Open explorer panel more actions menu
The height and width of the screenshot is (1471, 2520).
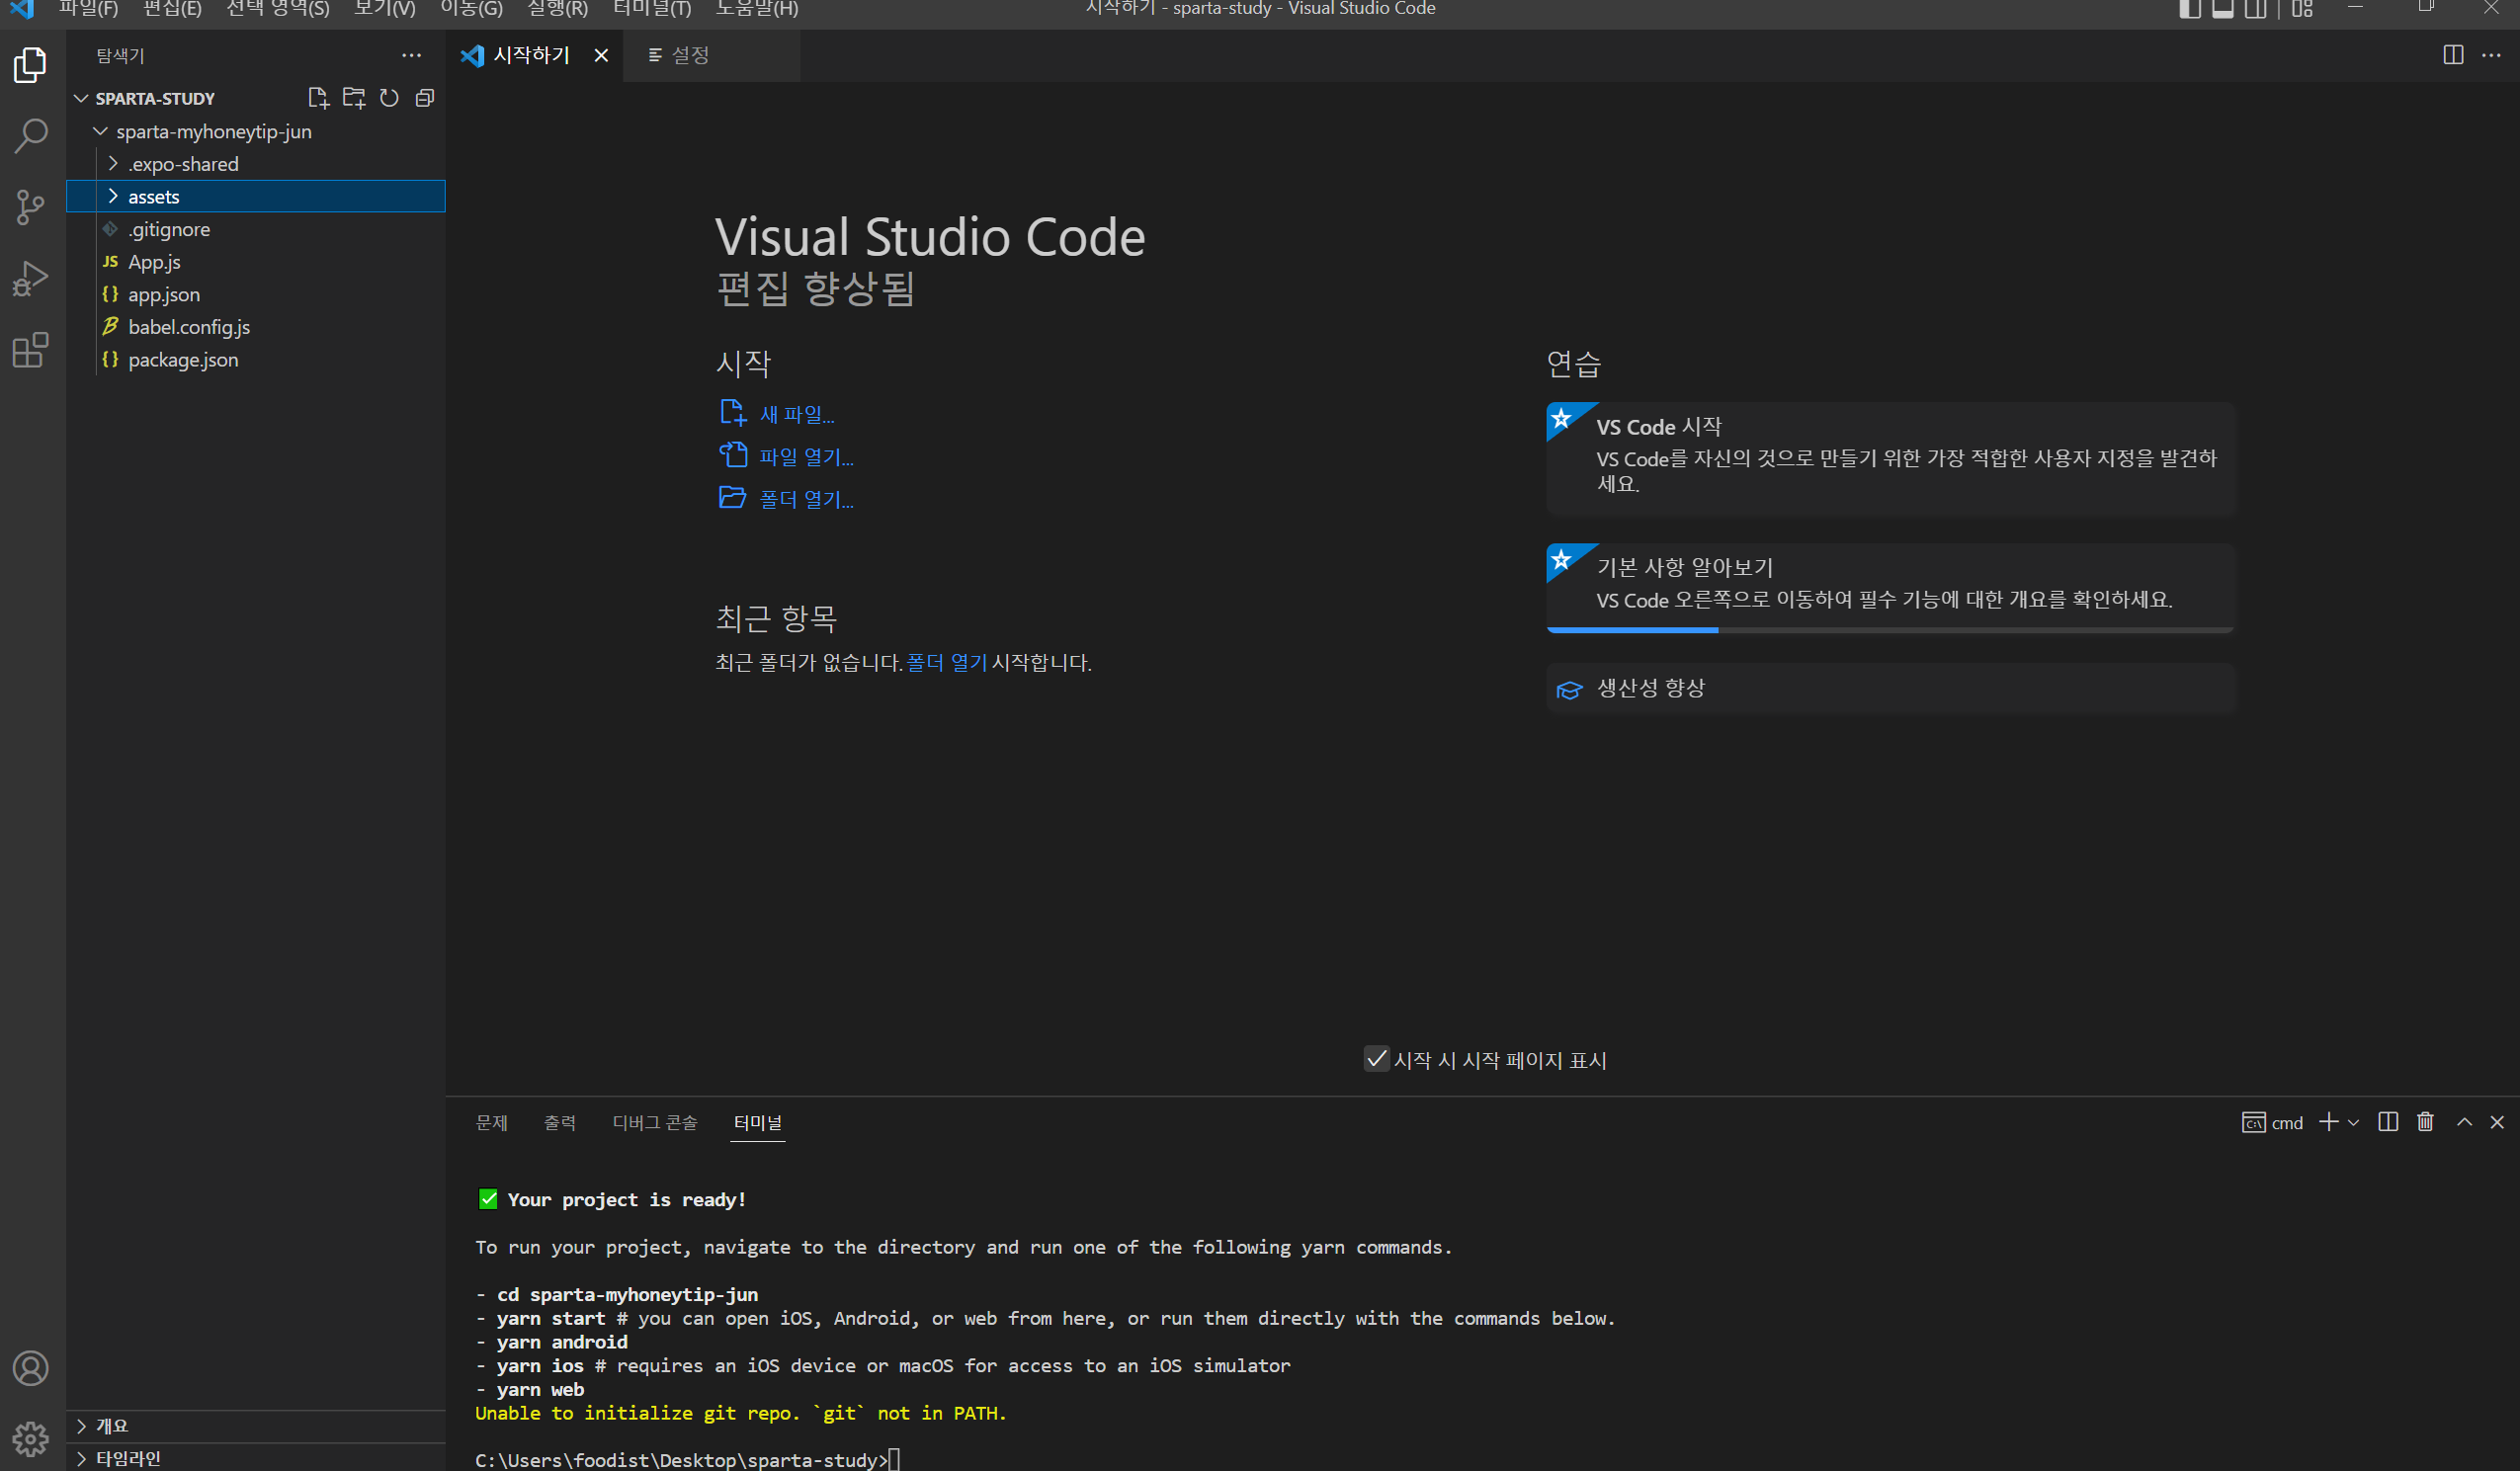[x=411, y=56]
